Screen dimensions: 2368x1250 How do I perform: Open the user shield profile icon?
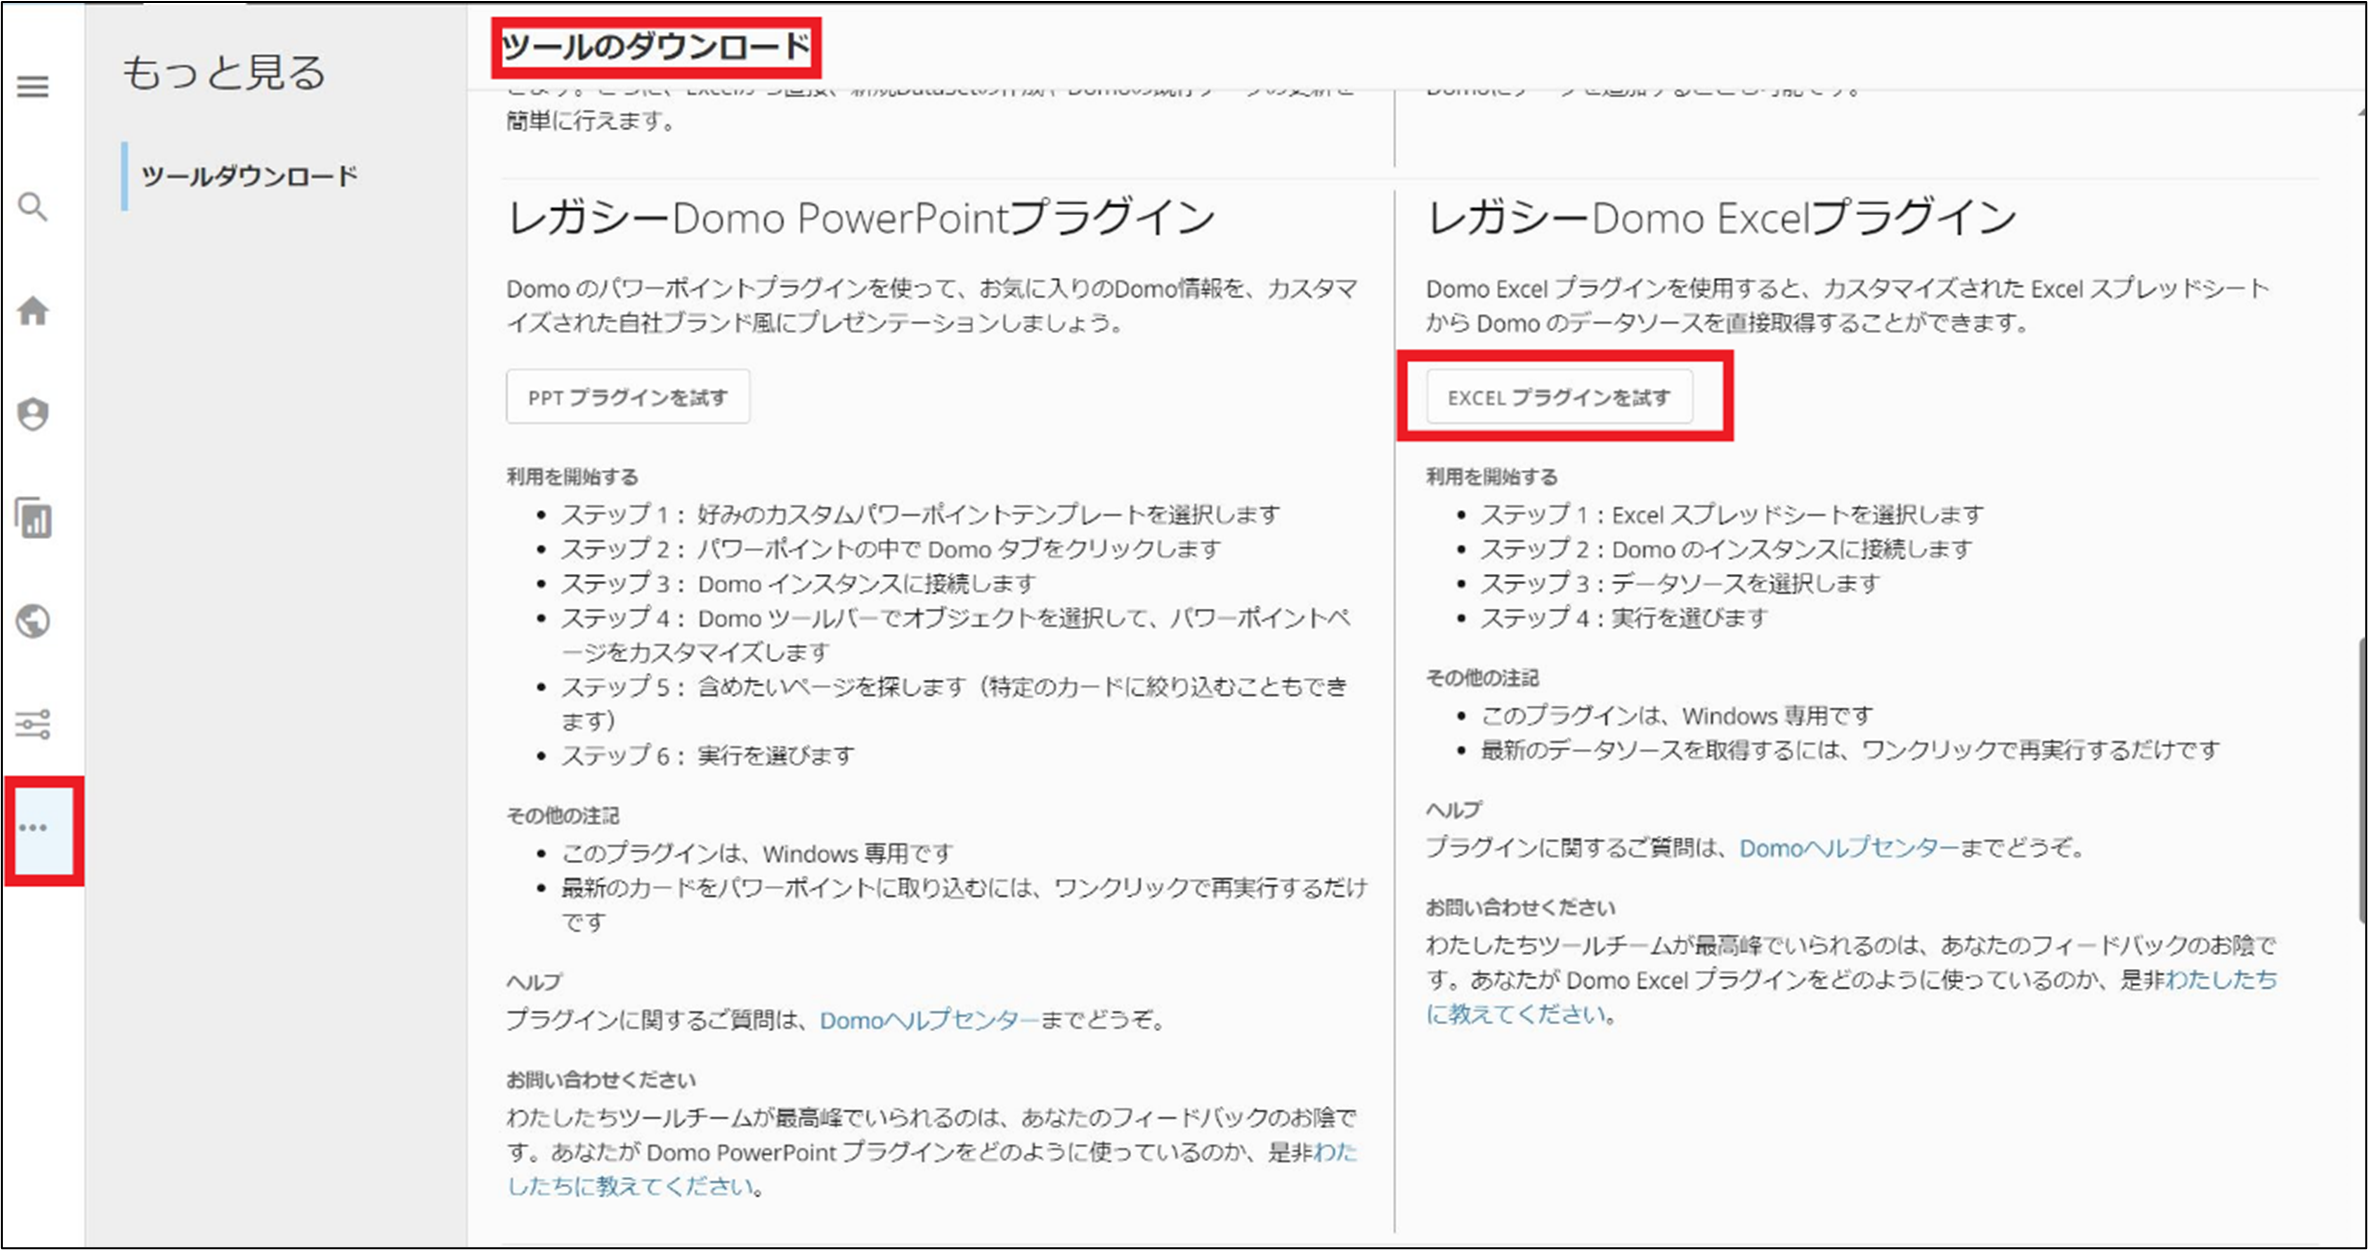pyautogui.click(x=33, y=414)
